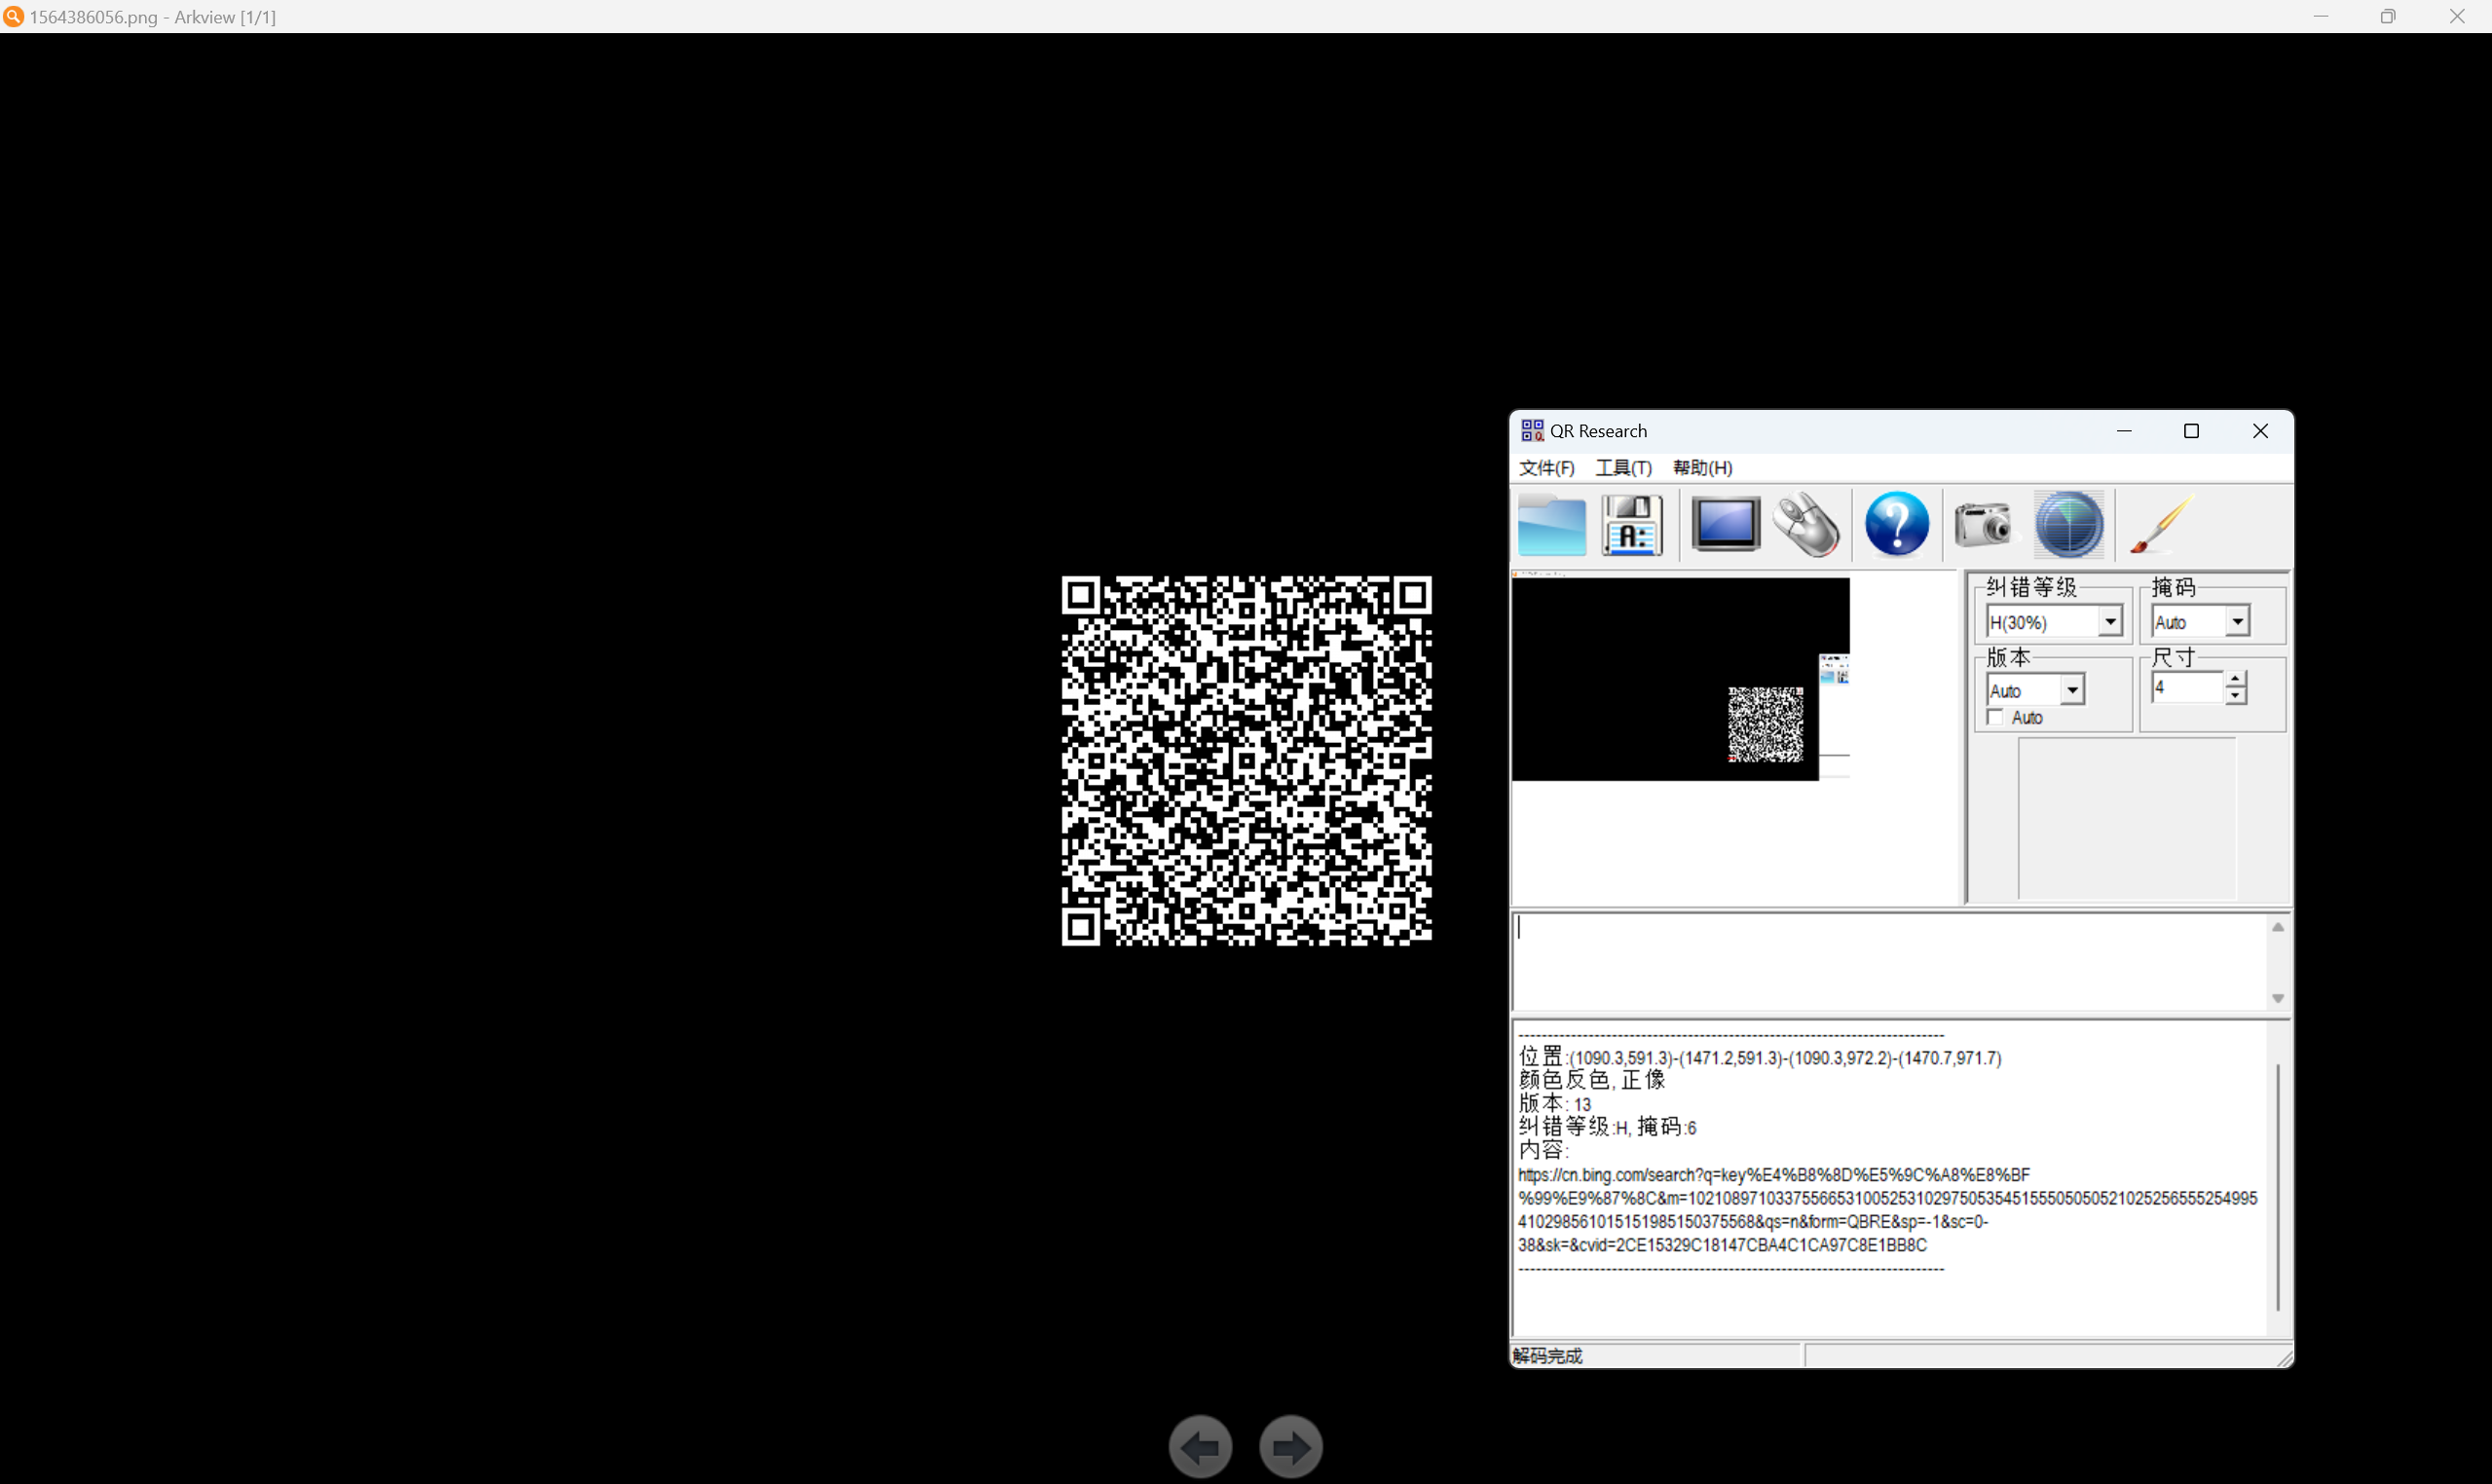
Task: Click the empty text input box
Action: [1889, 962]
